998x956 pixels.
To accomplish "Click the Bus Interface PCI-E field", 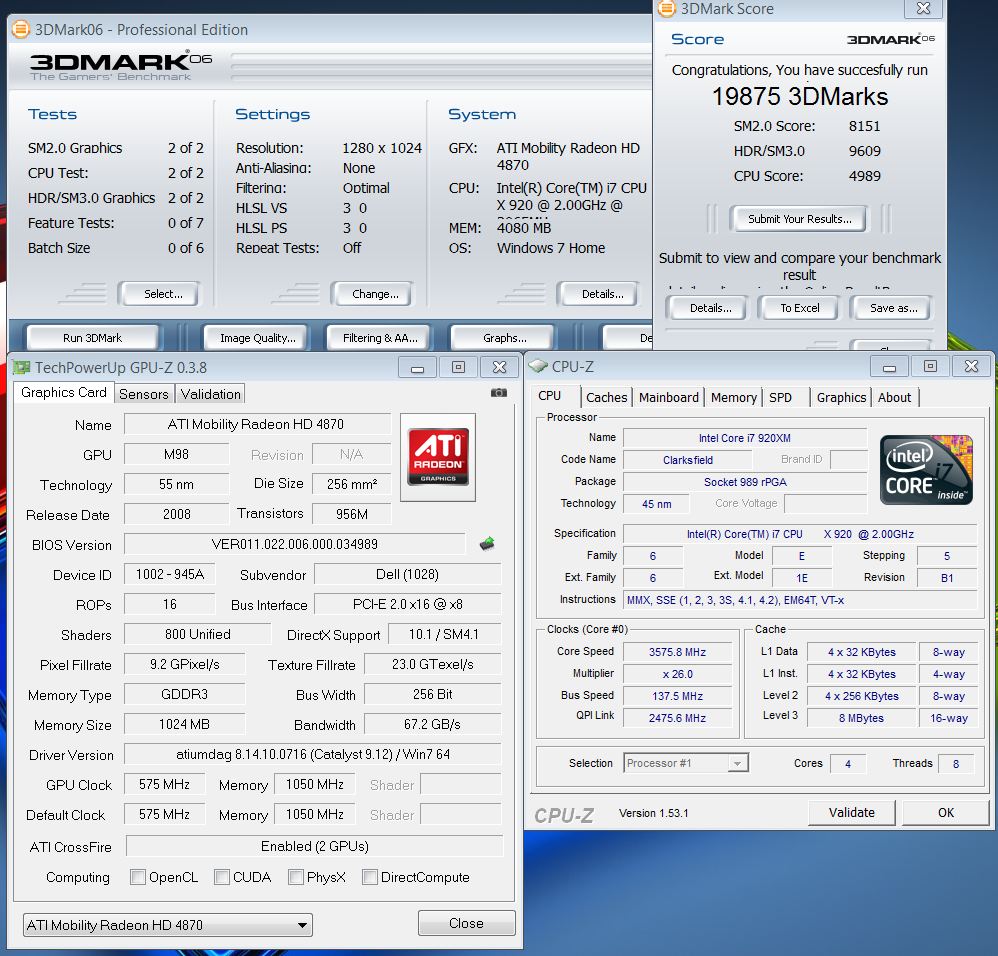I will point(408,604).
